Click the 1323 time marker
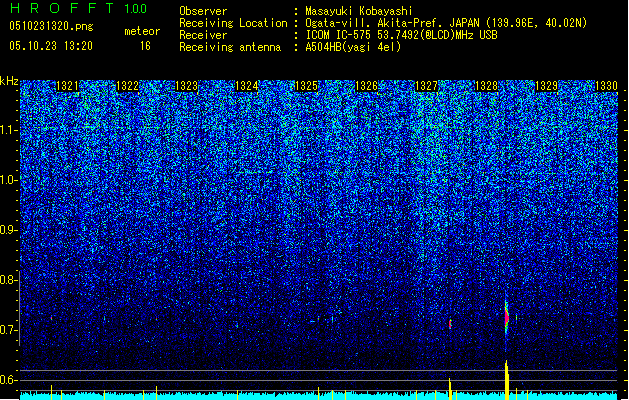Screen dimensions: 629x400 tap(187, 86)
